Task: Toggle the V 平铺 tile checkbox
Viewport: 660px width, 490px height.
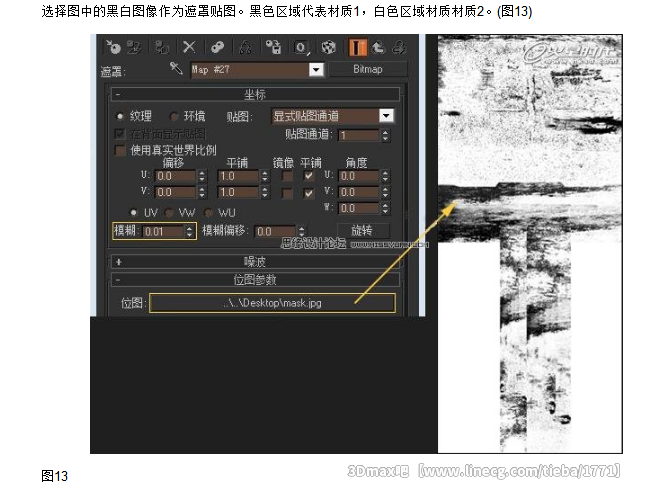Action: [309, 193]
